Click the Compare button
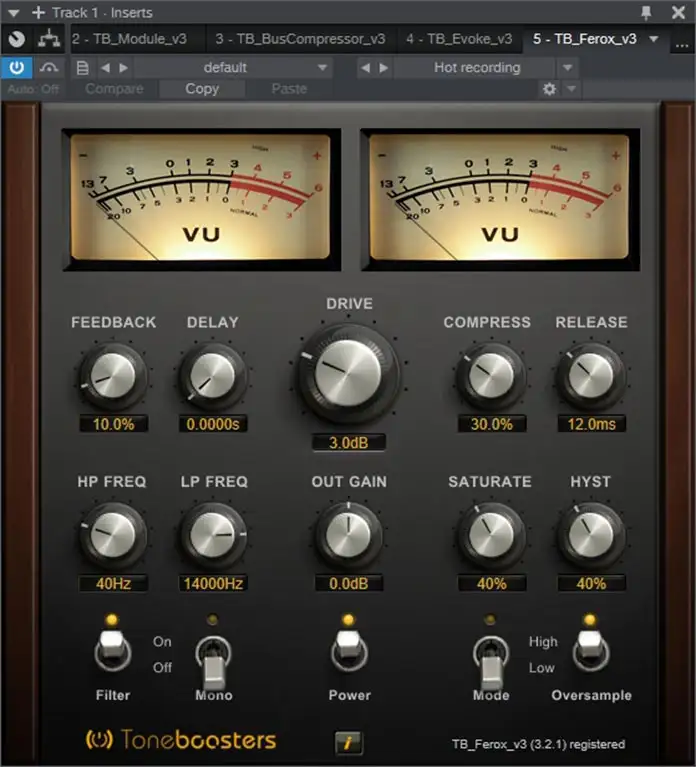 (114, 89)
